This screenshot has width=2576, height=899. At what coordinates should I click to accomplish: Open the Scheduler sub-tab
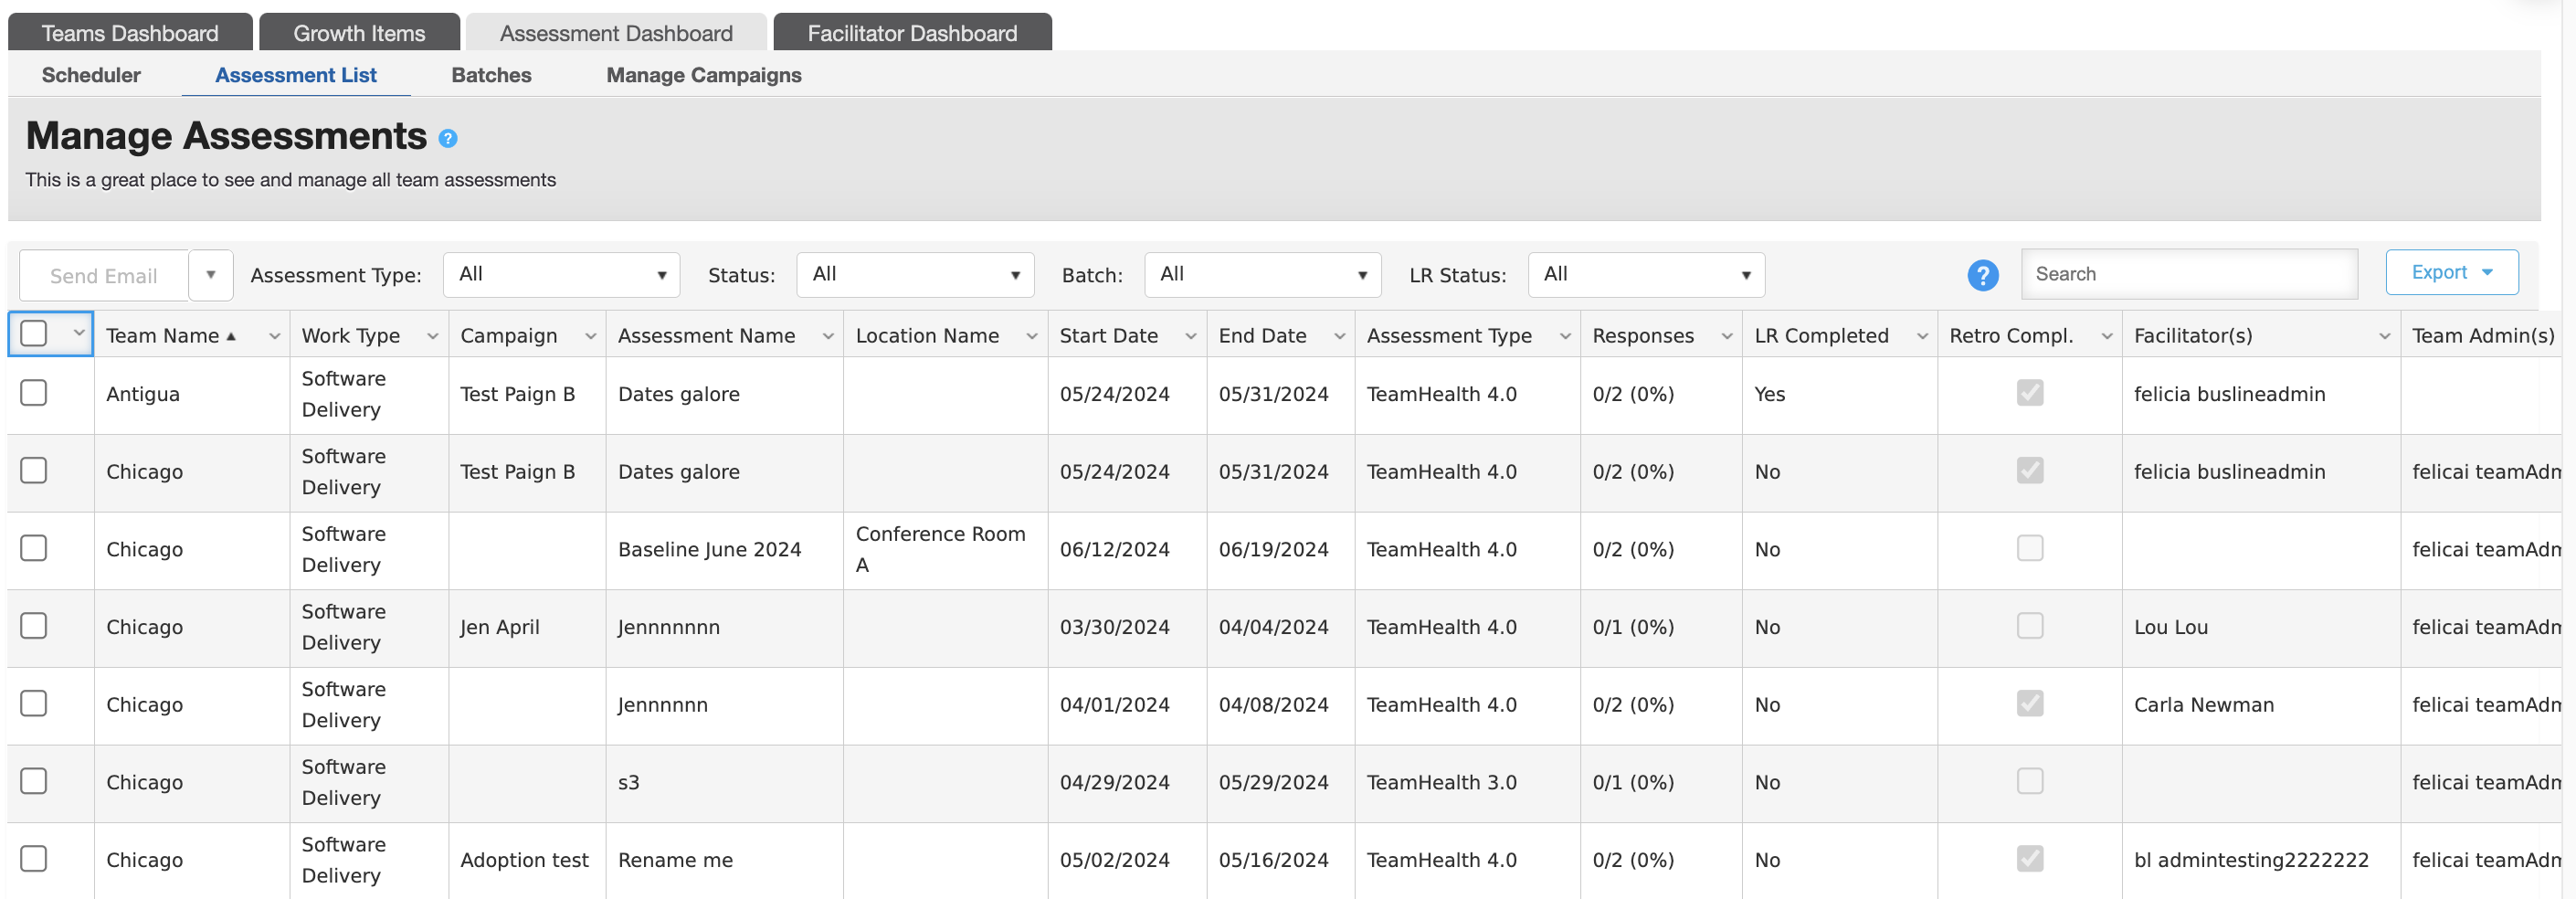coord(91,75)
